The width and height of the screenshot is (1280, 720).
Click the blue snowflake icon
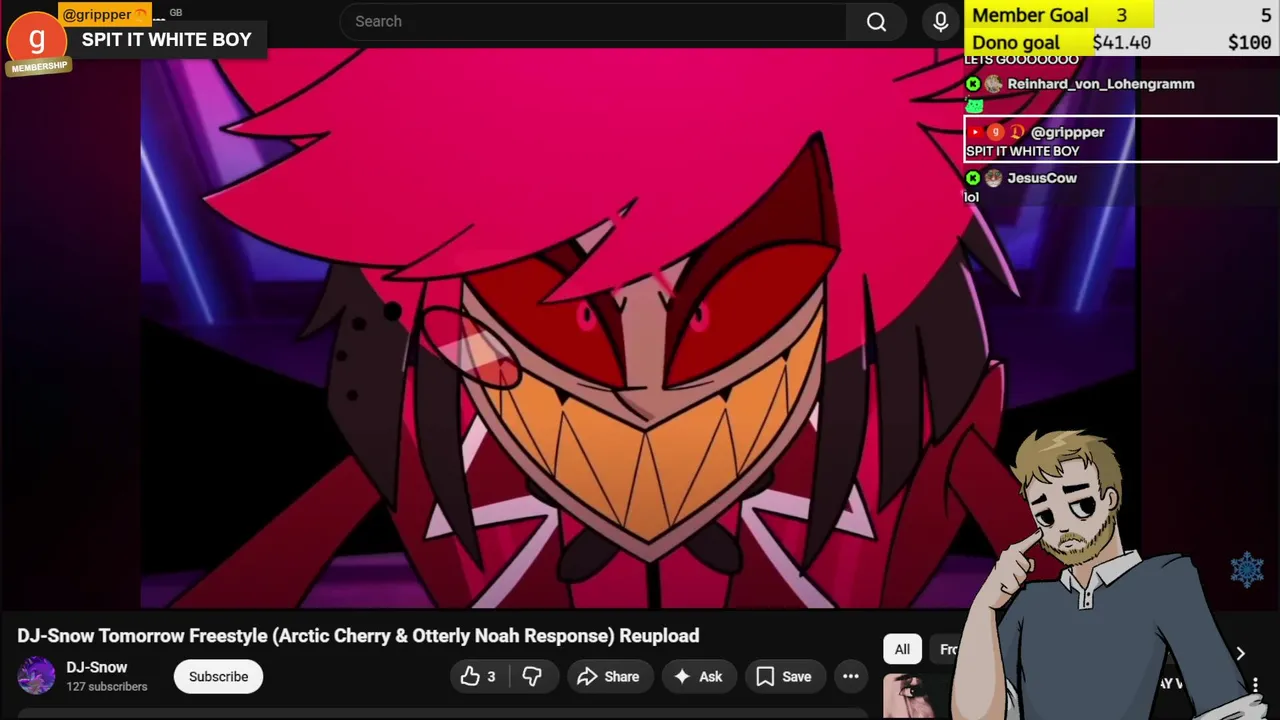(1247, 568)
